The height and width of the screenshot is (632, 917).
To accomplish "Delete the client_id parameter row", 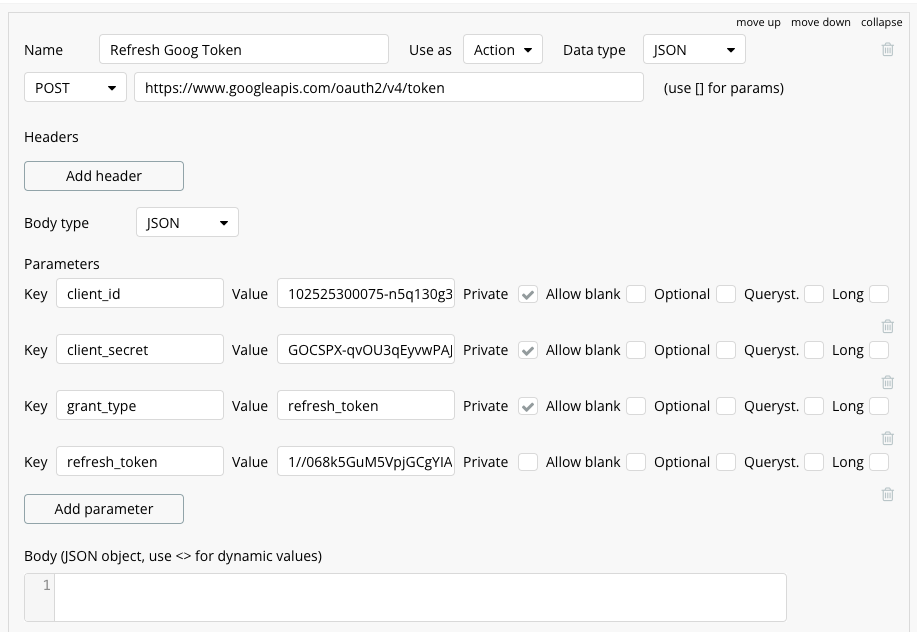I will [x=887, y=326].
